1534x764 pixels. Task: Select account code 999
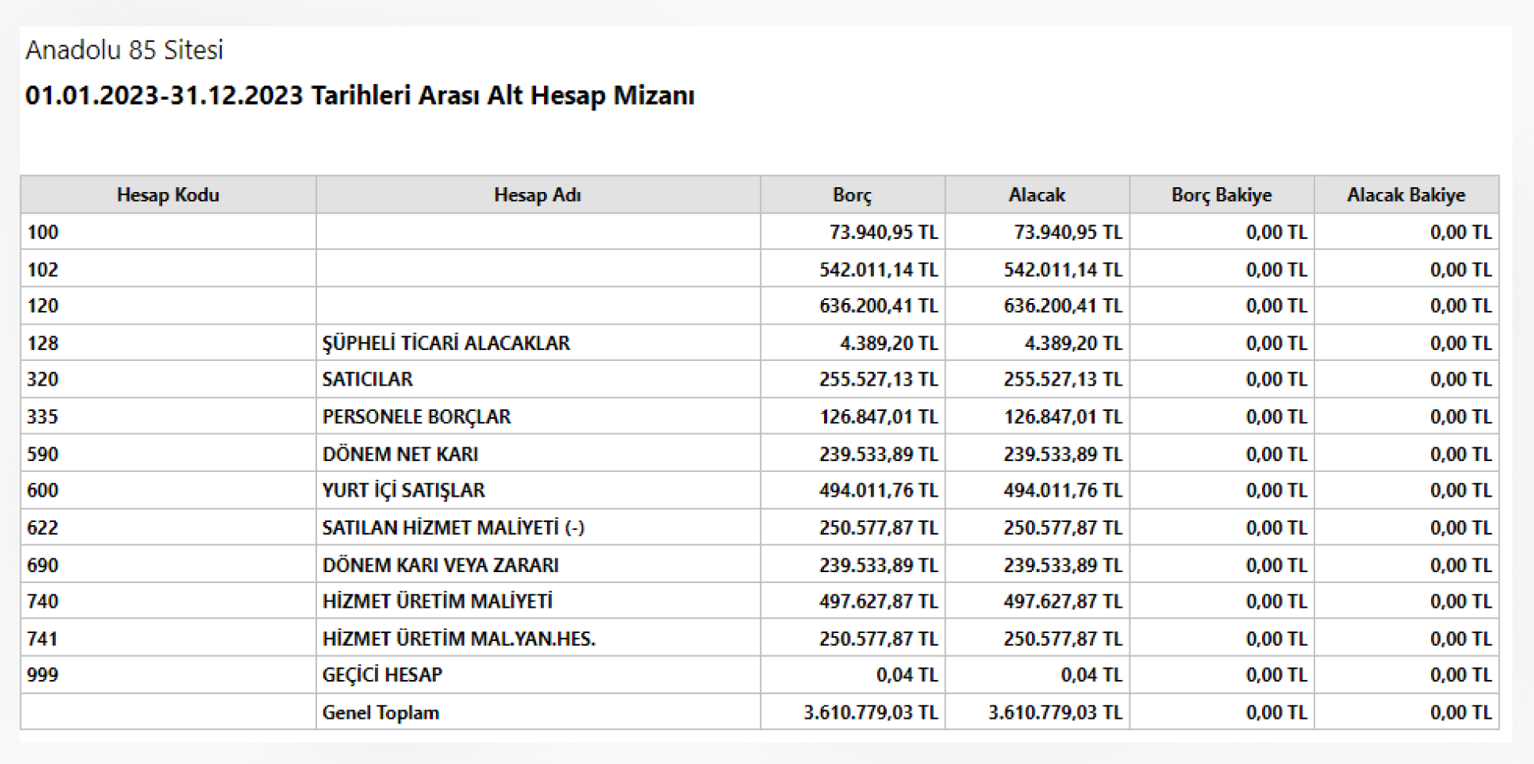coord(43,676)
